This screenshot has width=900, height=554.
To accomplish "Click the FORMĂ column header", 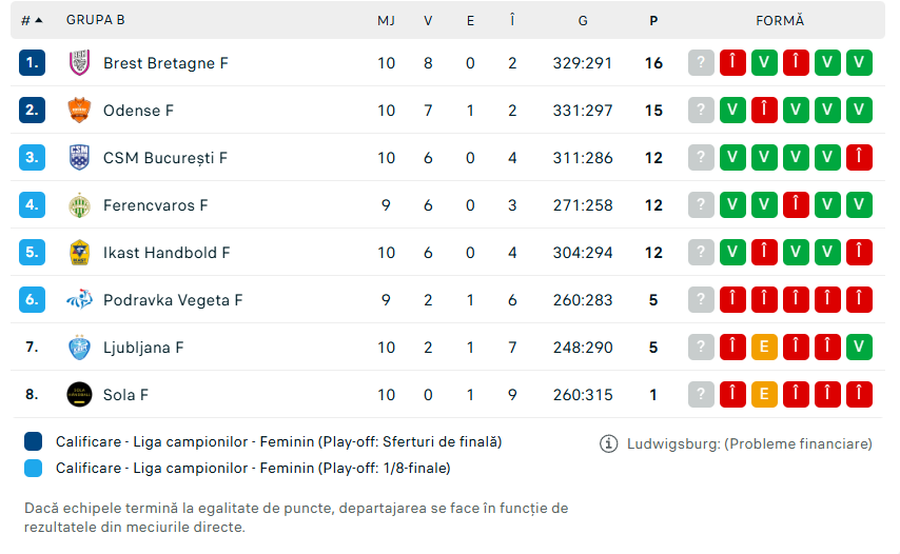I will click(x=780, y=20).
